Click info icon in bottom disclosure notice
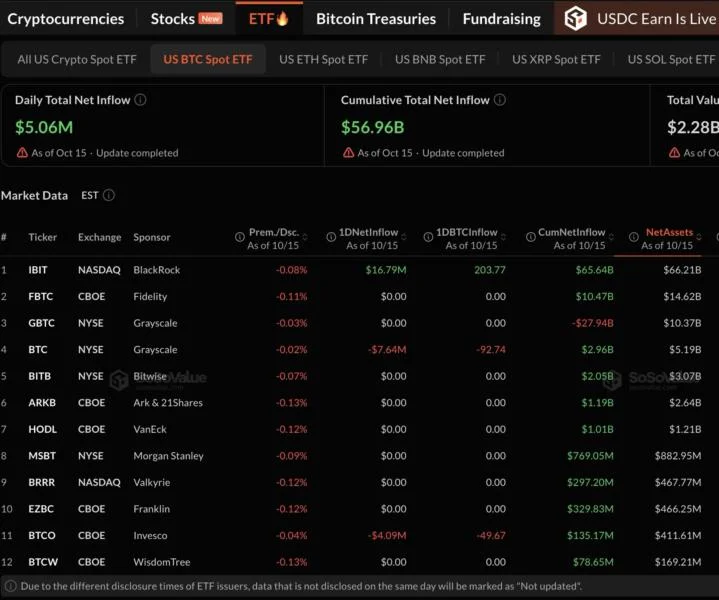 click(x=11, y=586)
